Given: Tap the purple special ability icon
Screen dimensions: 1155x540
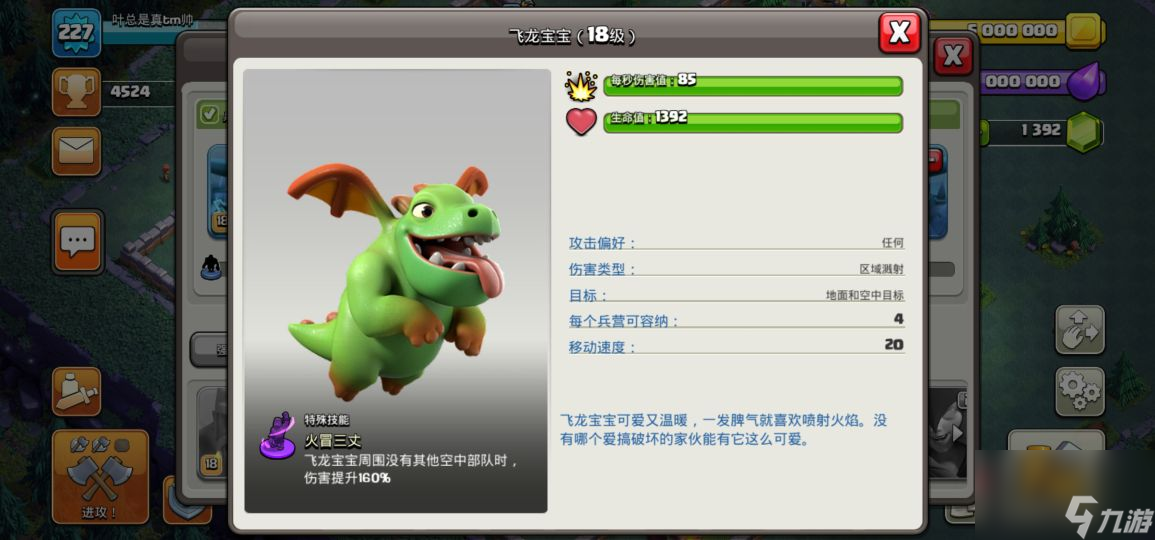Looking at the screenshot, I should (278, 436).
